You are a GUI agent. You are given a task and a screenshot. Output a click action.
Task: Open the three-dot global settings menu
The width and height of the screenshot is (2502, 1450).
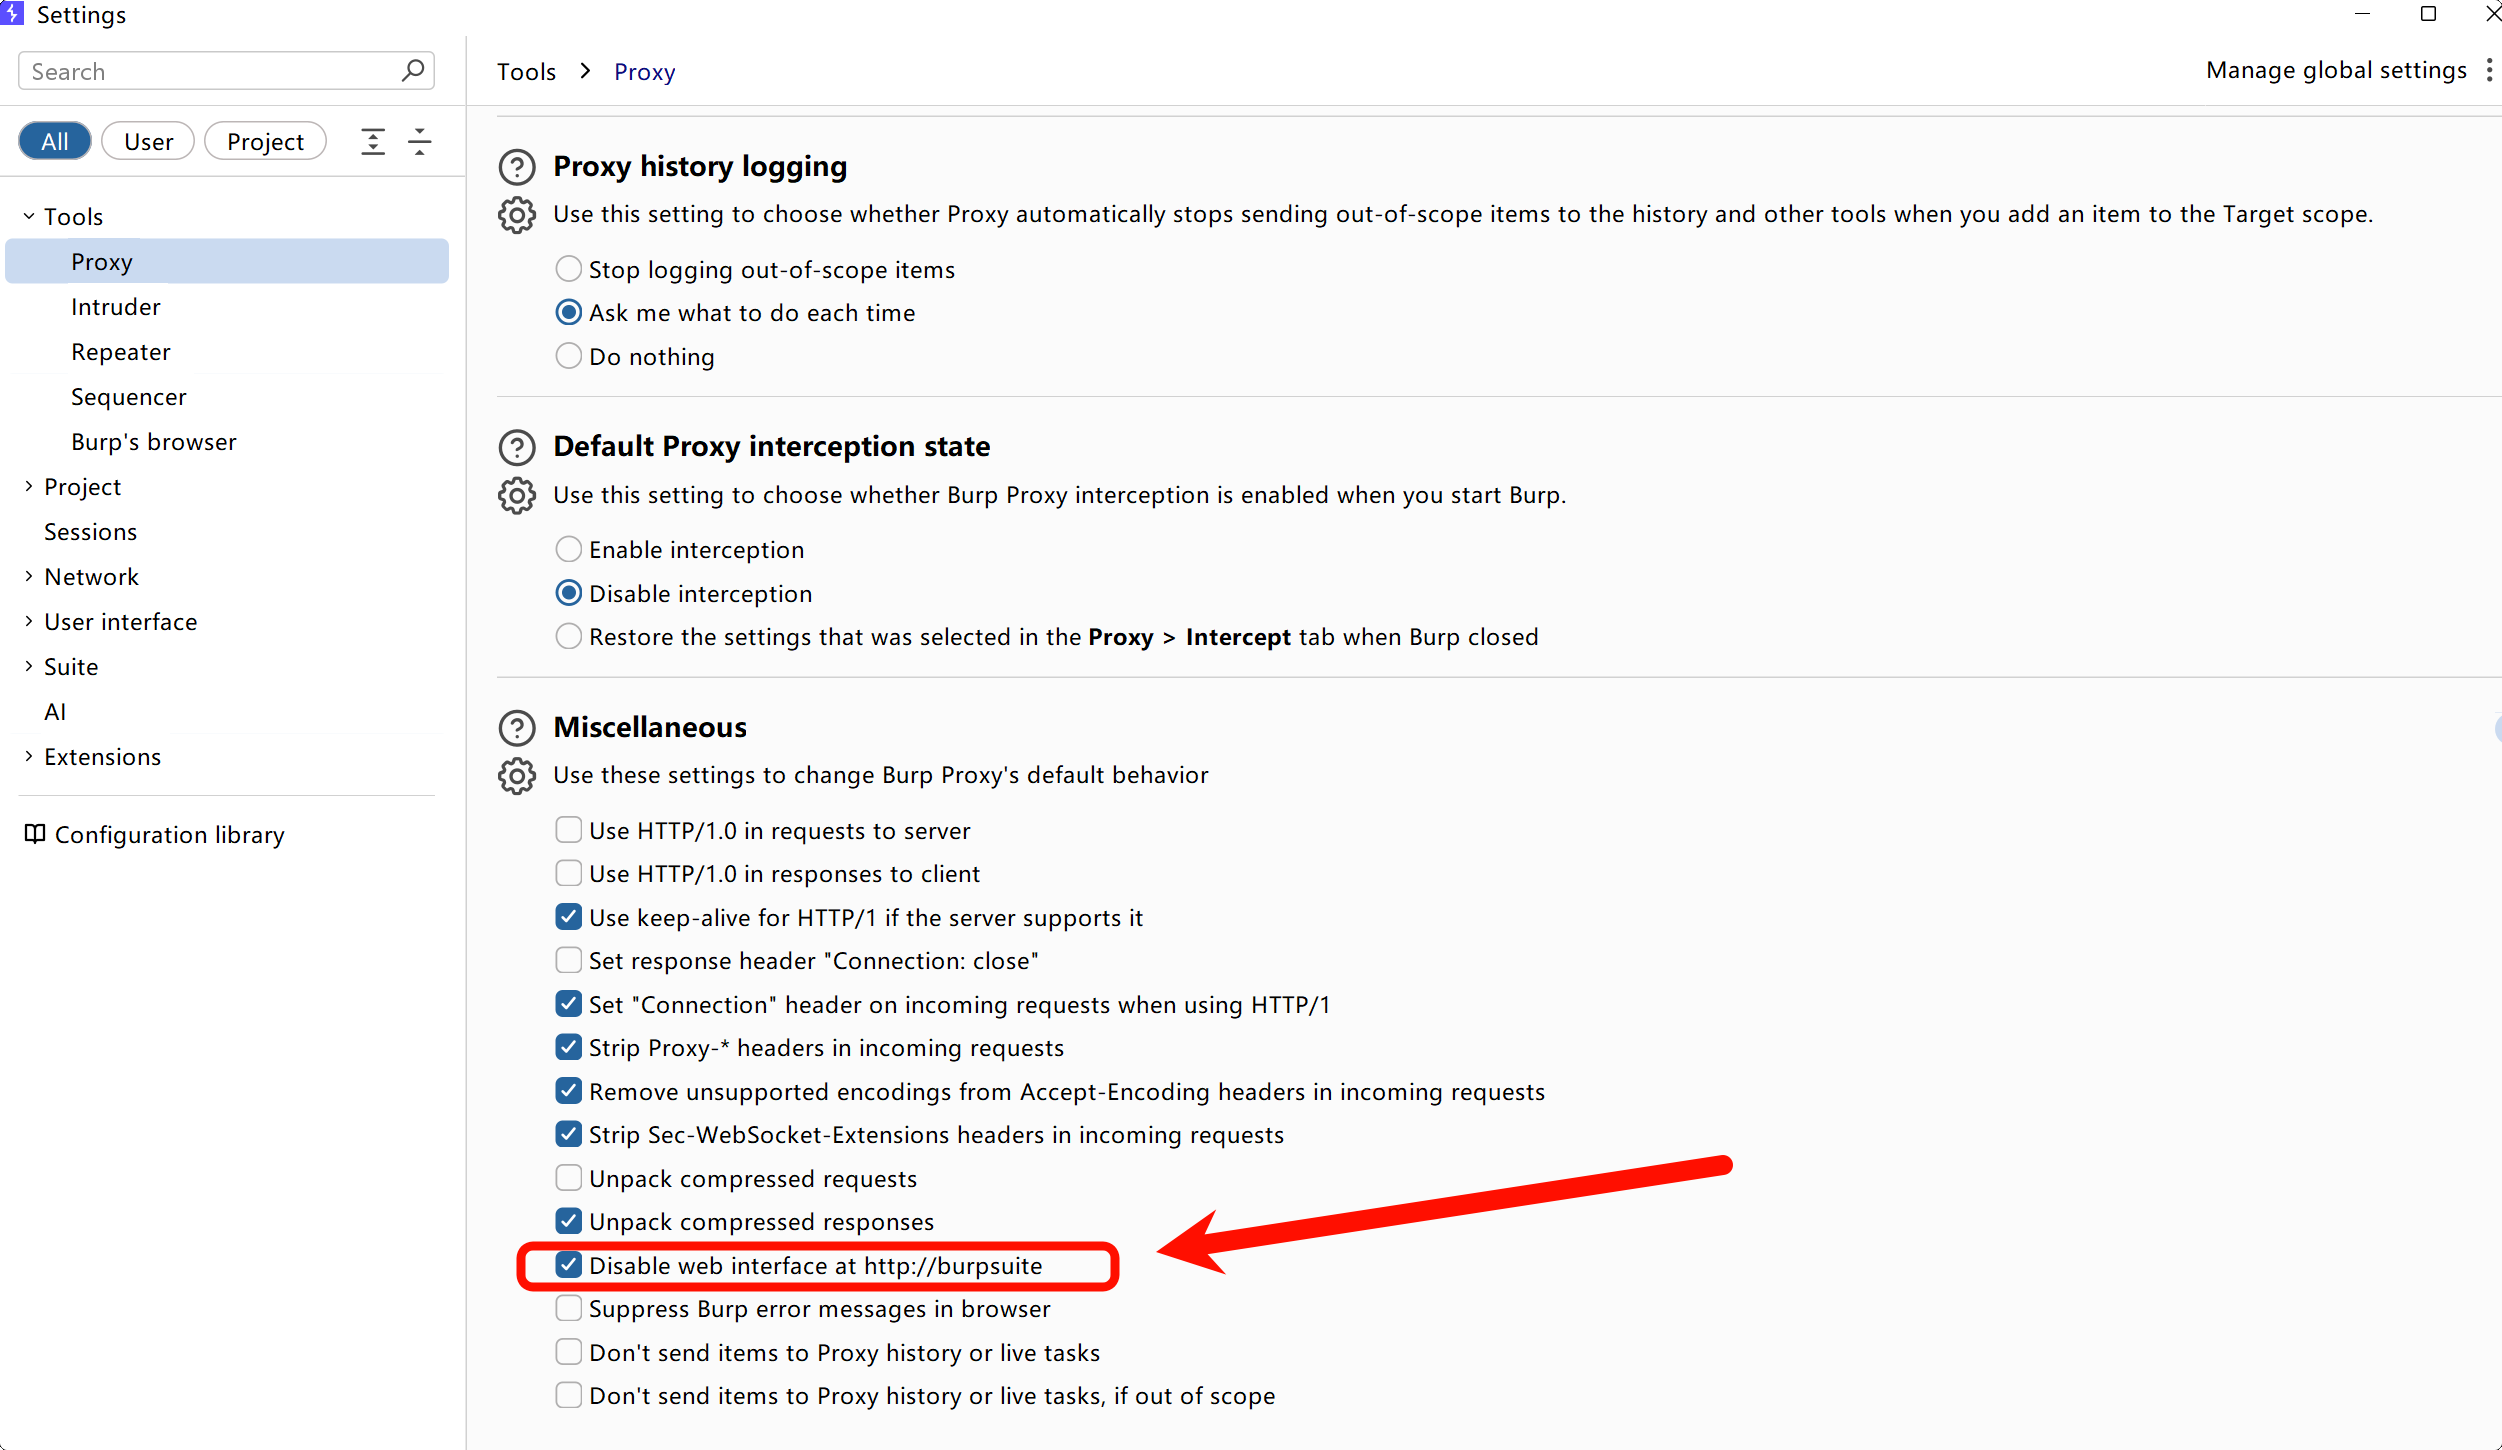click(2488, 70)
